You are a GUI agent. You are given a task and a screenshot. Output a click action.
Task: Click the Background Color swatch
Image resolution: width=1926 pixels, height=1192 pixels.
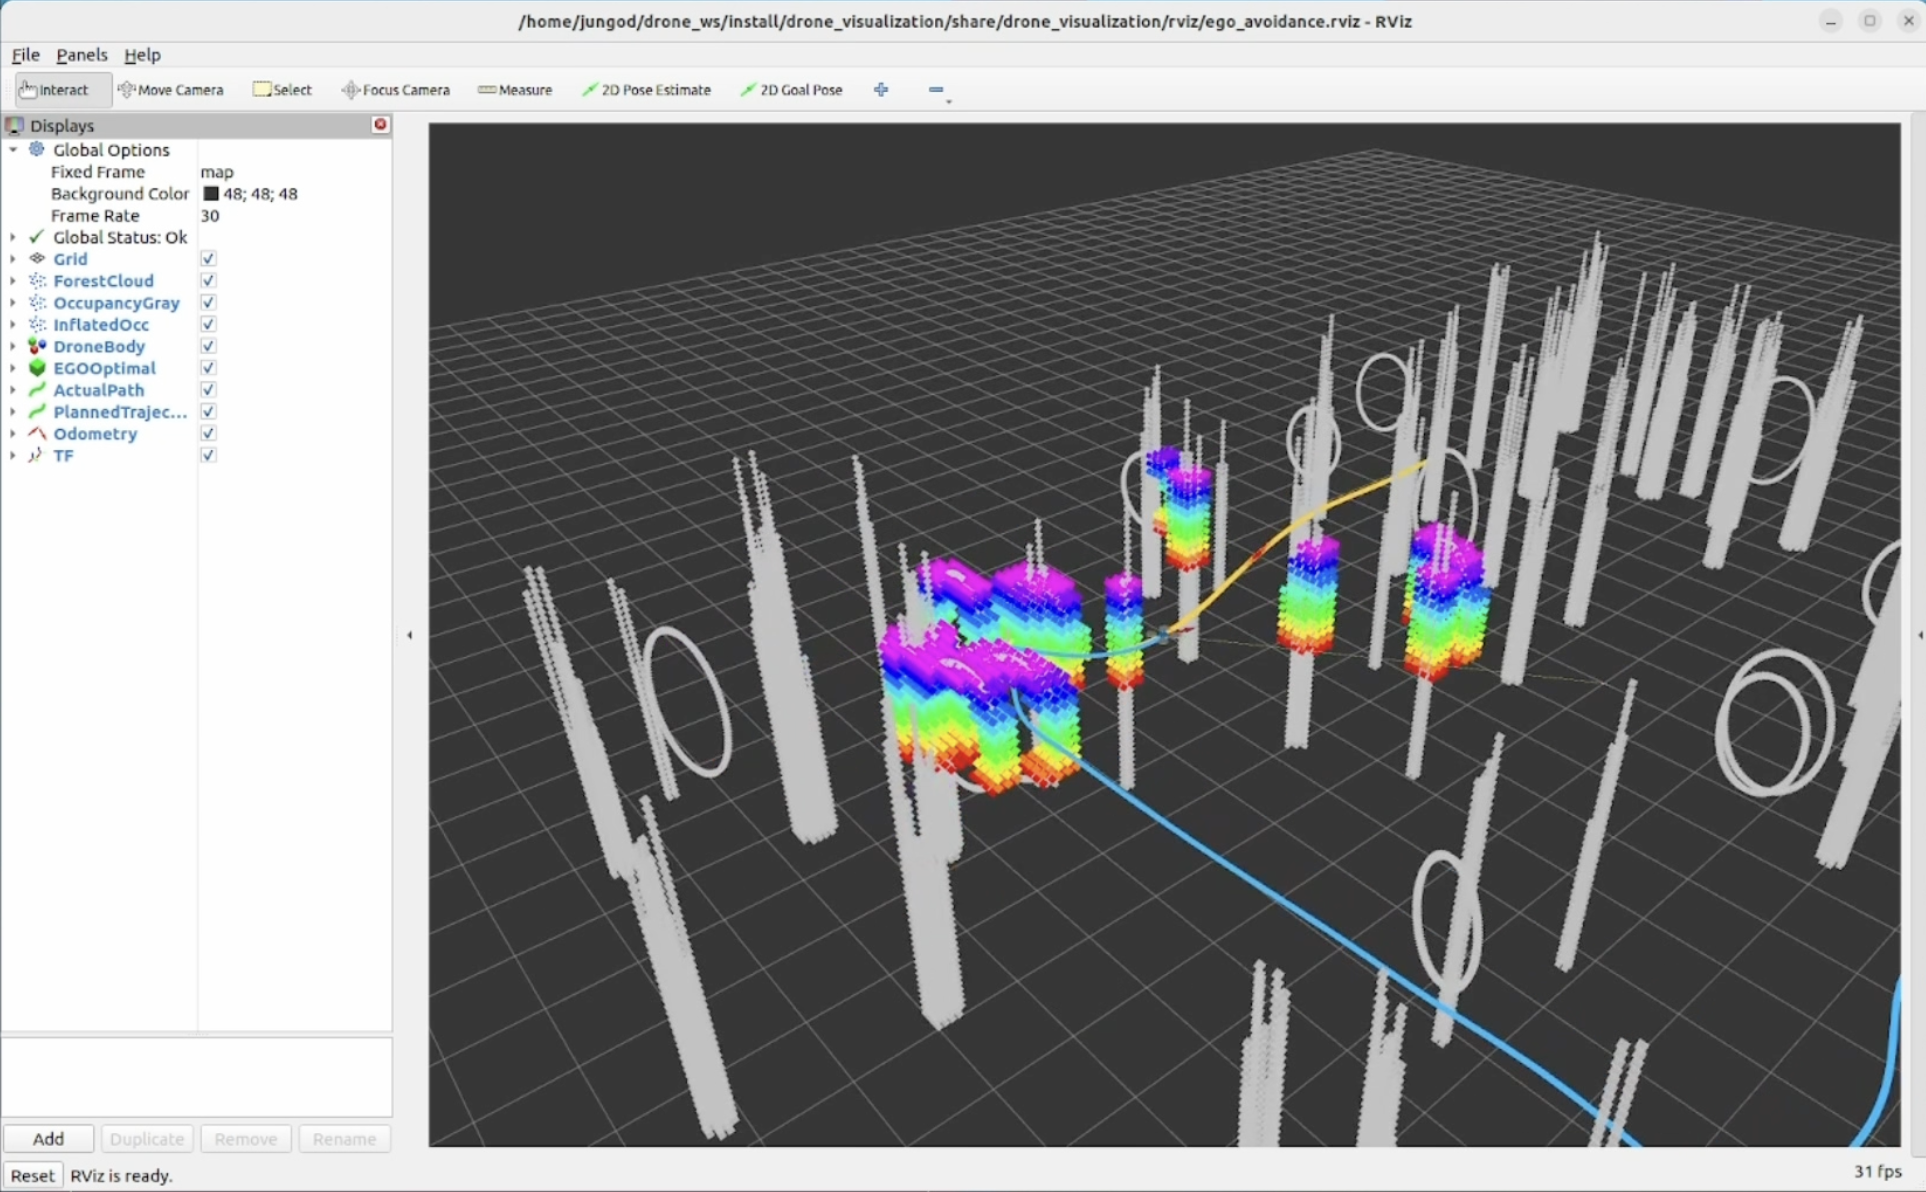pyautogui.click(x=211, y=194)
